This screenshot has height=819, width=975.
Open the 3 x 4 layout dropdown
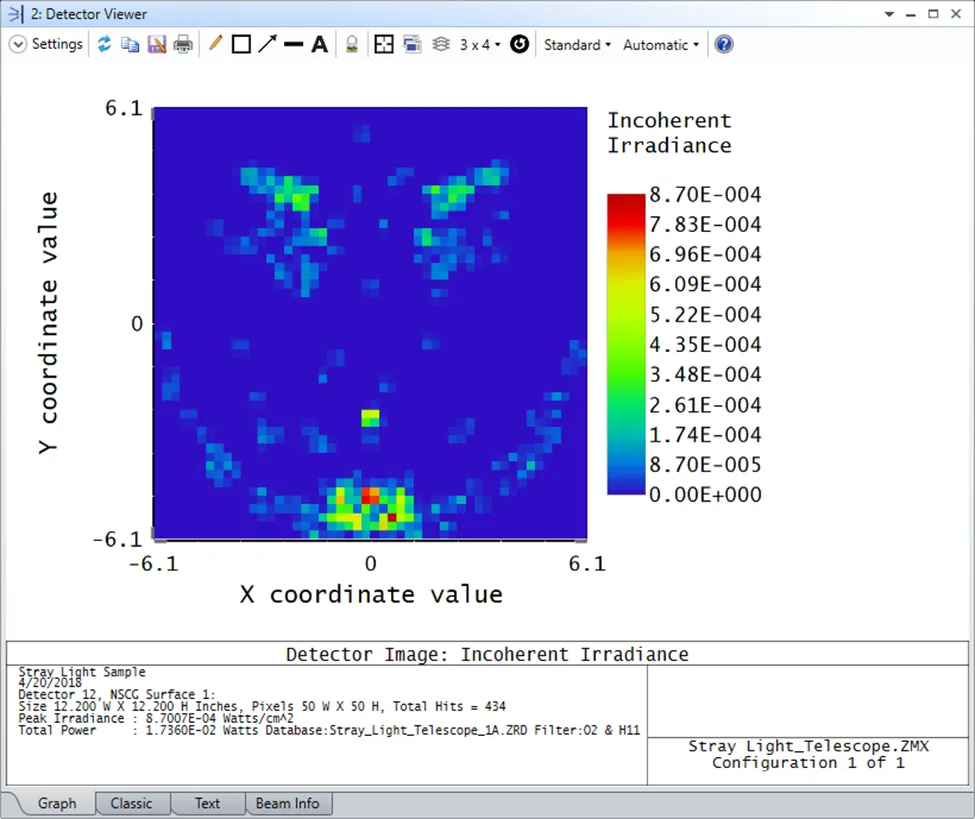coord(480,45)
